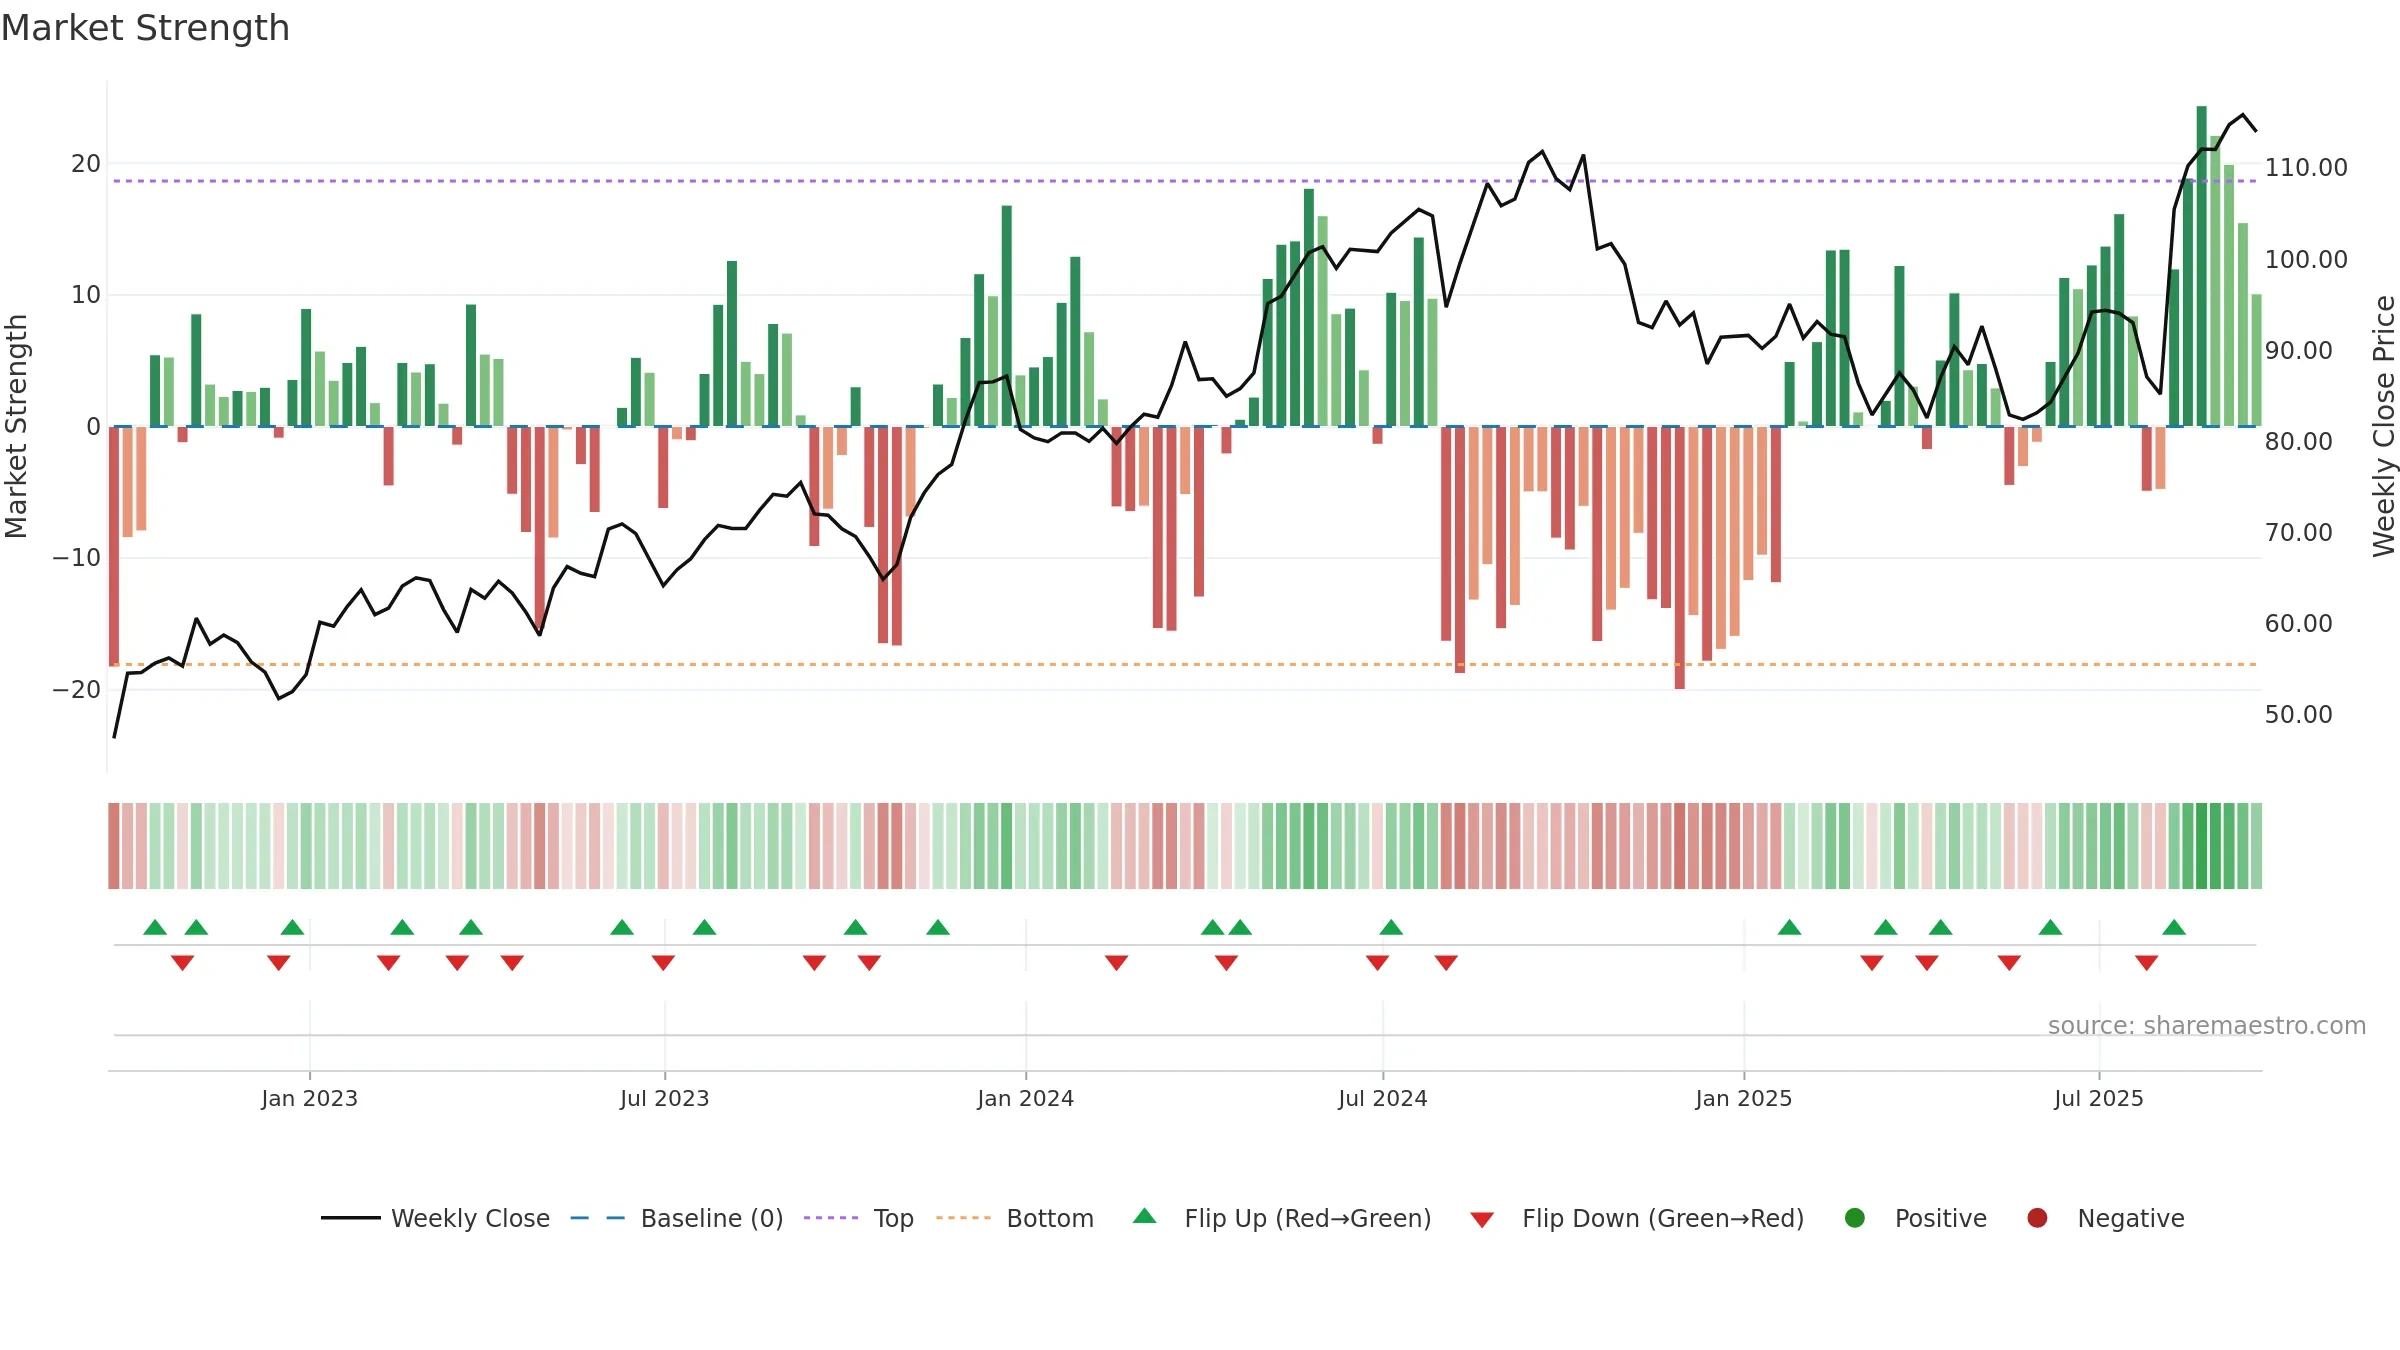Select the tallest green bar near the chart's right end

pyautogui.click(x=2201, y=266)
